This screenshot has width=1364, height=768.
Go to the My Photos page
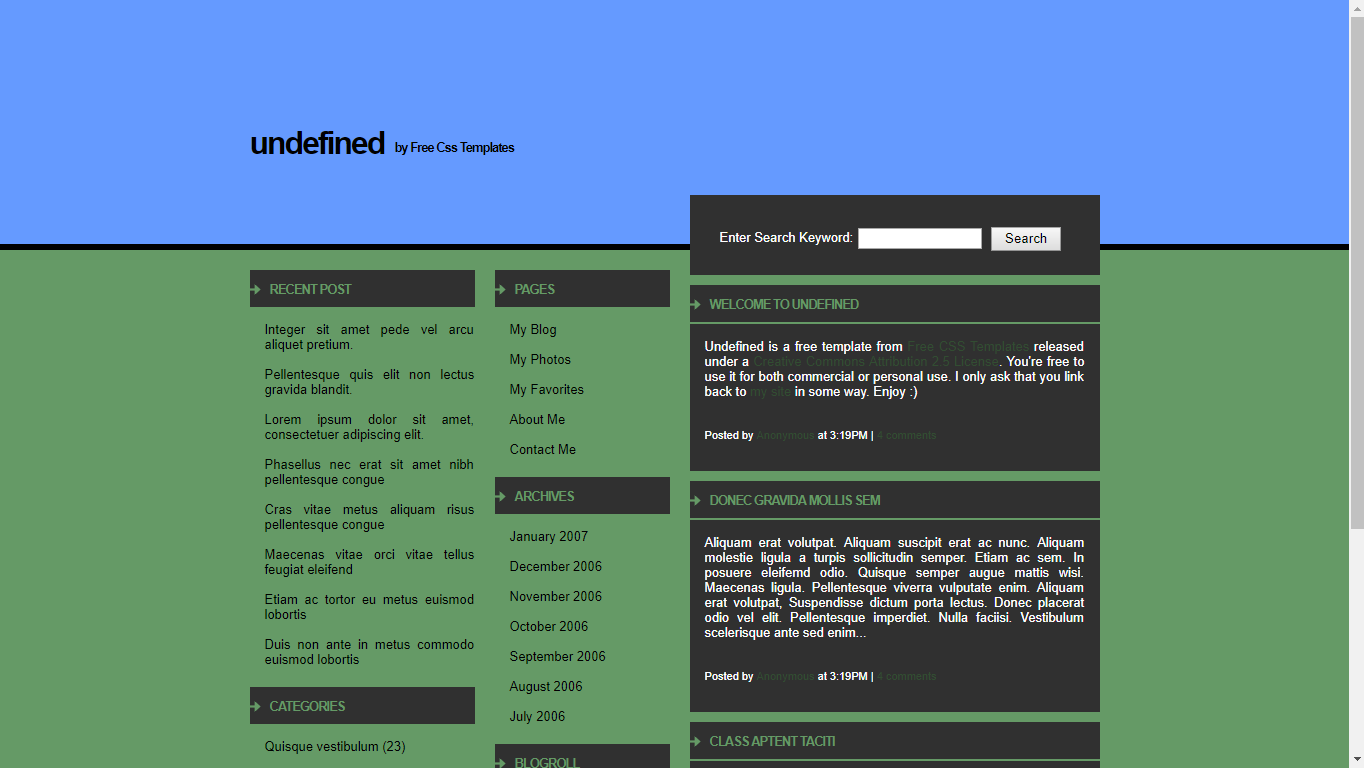pyautogui.click(x=540, y=359)
